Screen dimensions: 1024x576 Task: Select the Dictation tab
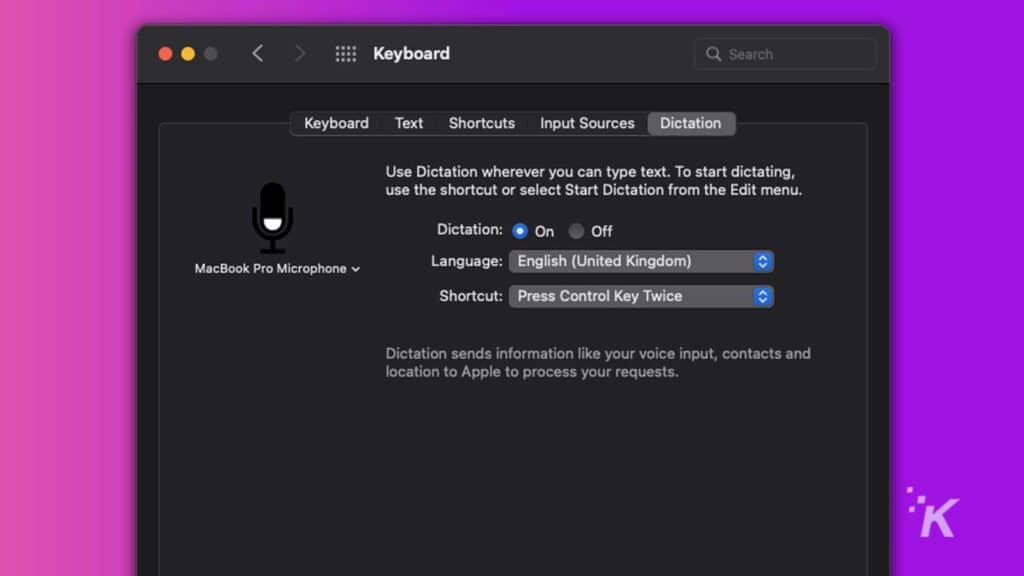point(691,123)
